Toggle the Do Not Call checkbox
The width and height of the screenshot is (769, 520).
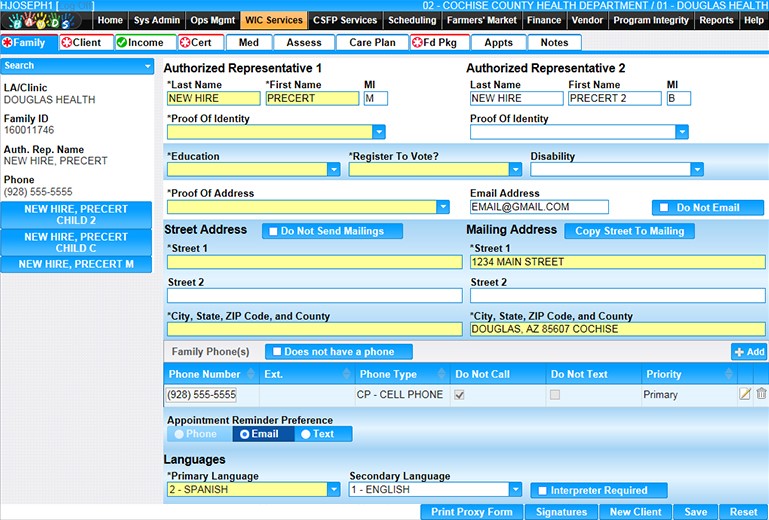pyautogui.click(x=459, y=395)
